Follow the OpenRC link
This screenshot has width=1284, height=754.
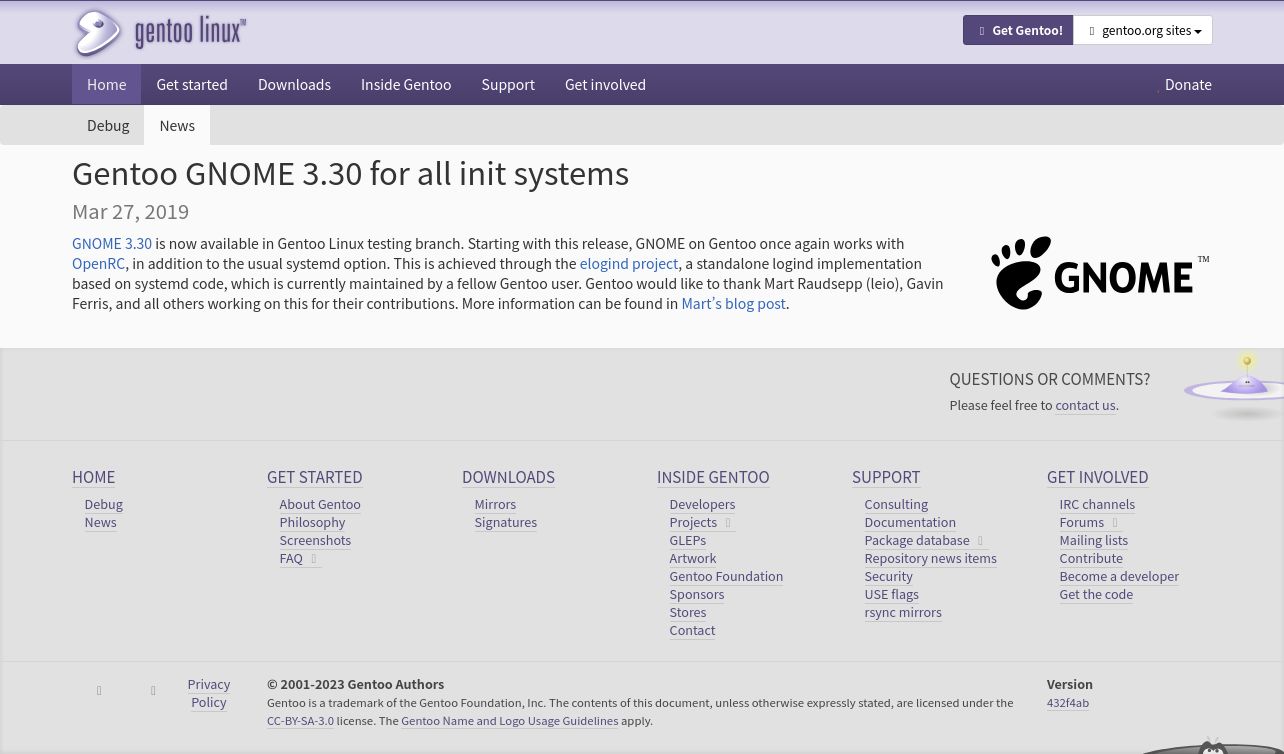[x=98, y=263]
